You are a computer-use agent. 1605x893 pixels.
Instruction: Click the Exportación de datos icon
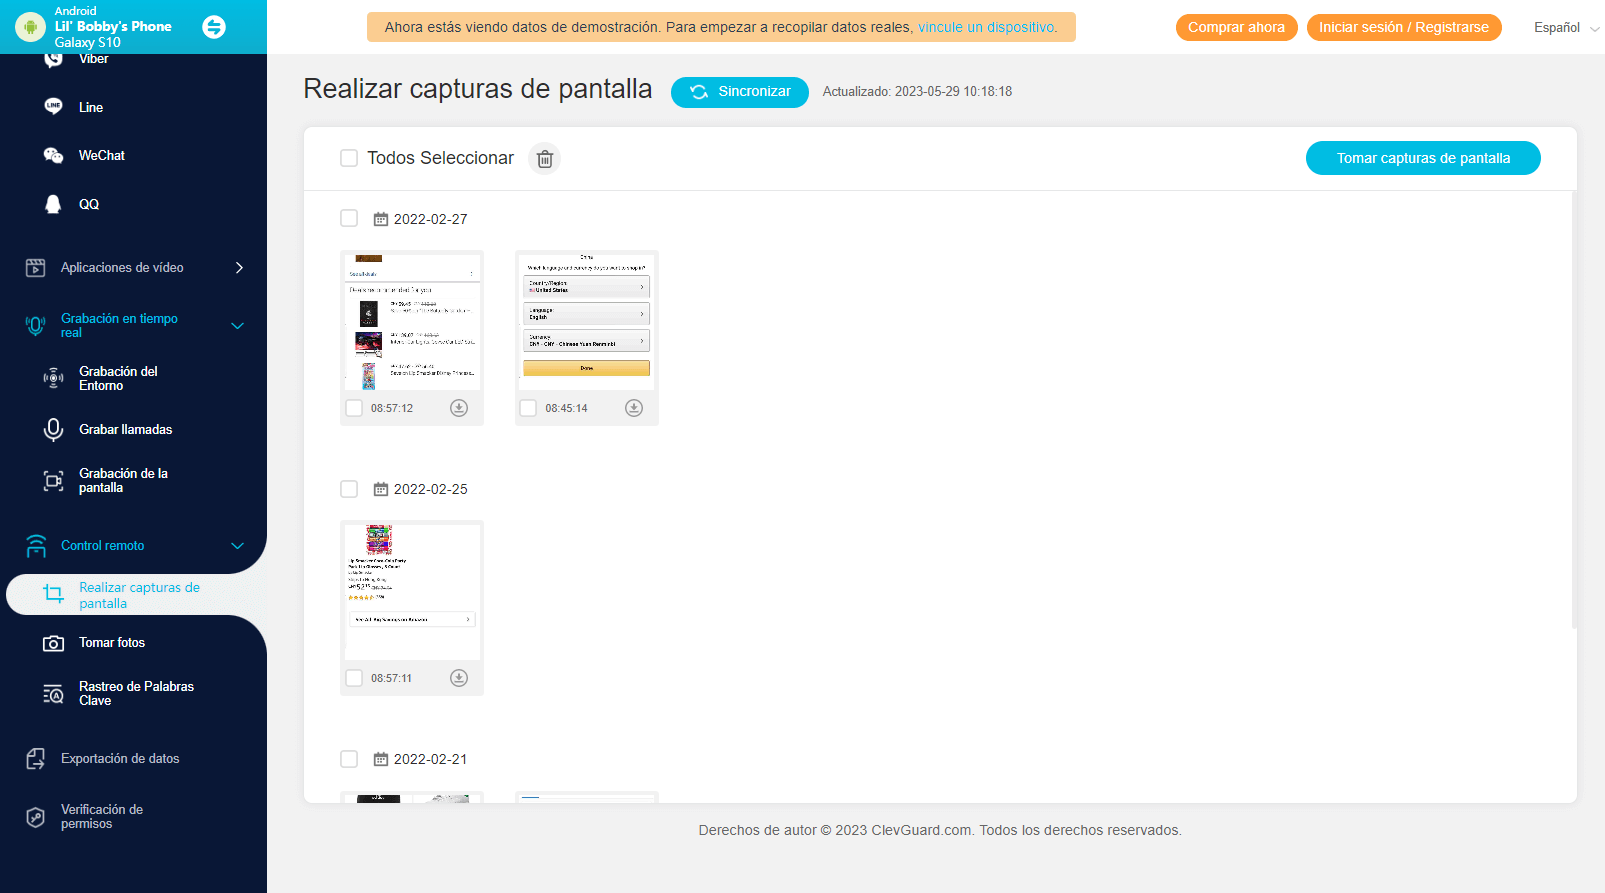pos(36,759)
